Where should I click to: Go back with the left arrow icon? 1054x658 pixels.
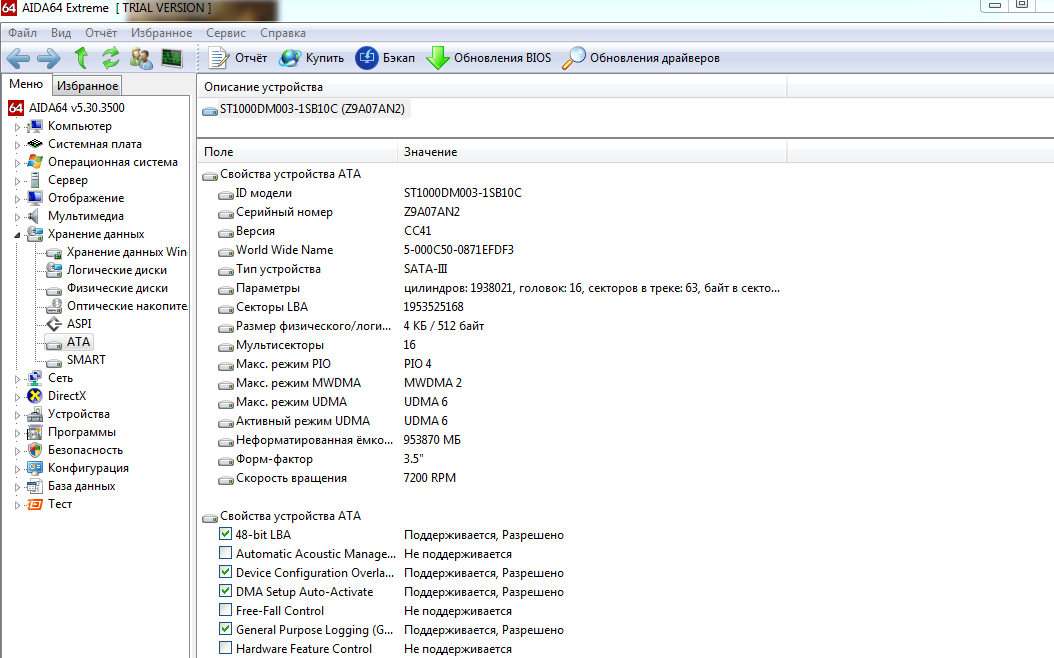[x=18, y=58]
